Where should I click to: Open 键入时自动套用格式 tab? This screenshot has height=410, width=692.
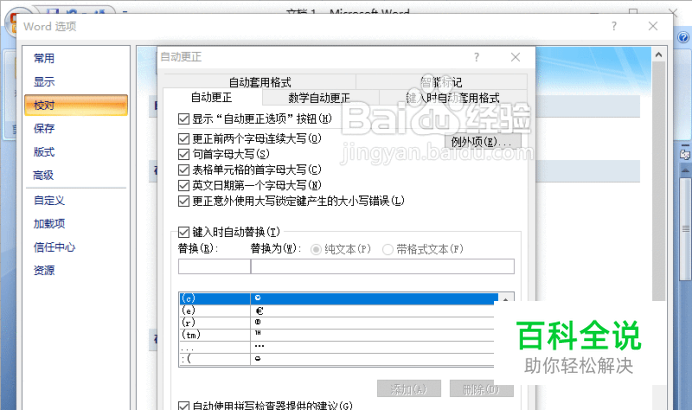pyautogui.click(x=453, y=98)
